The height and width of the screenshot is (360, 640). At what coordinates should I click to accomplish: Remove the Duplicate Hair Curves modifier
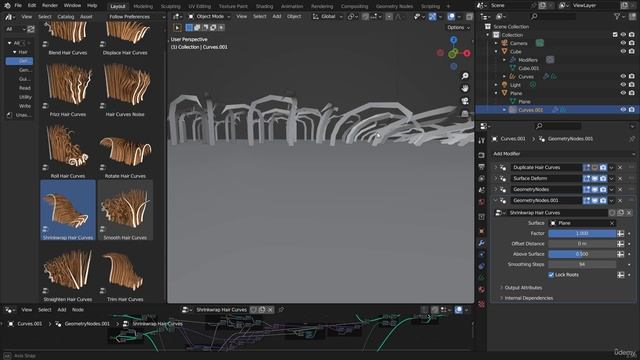(620, 167)
